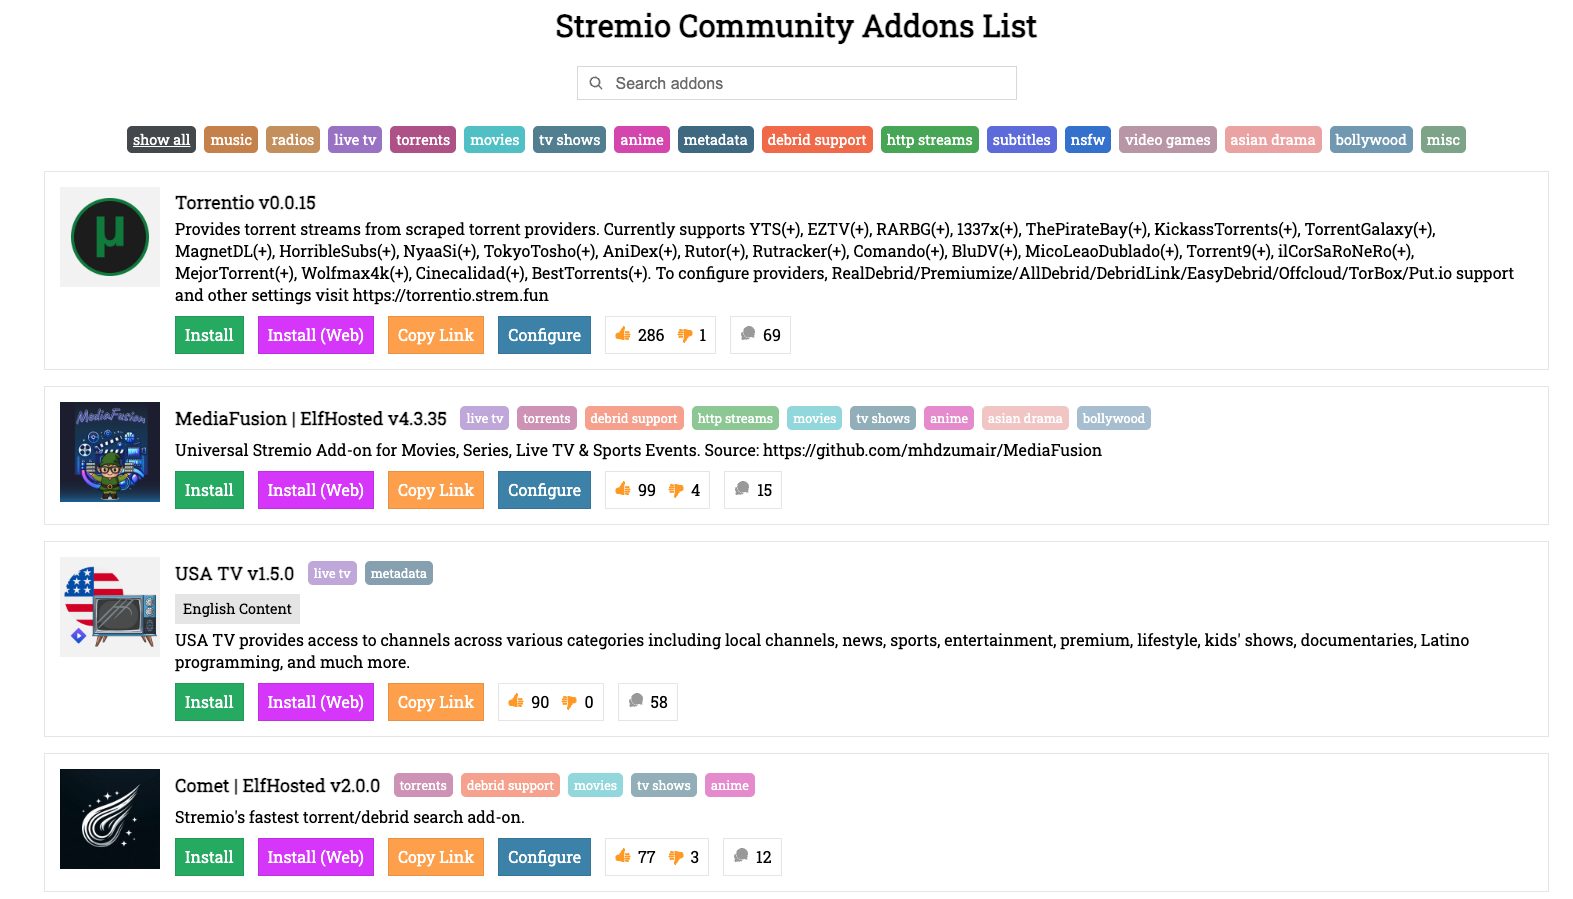This screenshot has height=899, width=1573.
Task: Downvote MediaFusion with the thumbs-down icon
Action: (x=676, y=490)
